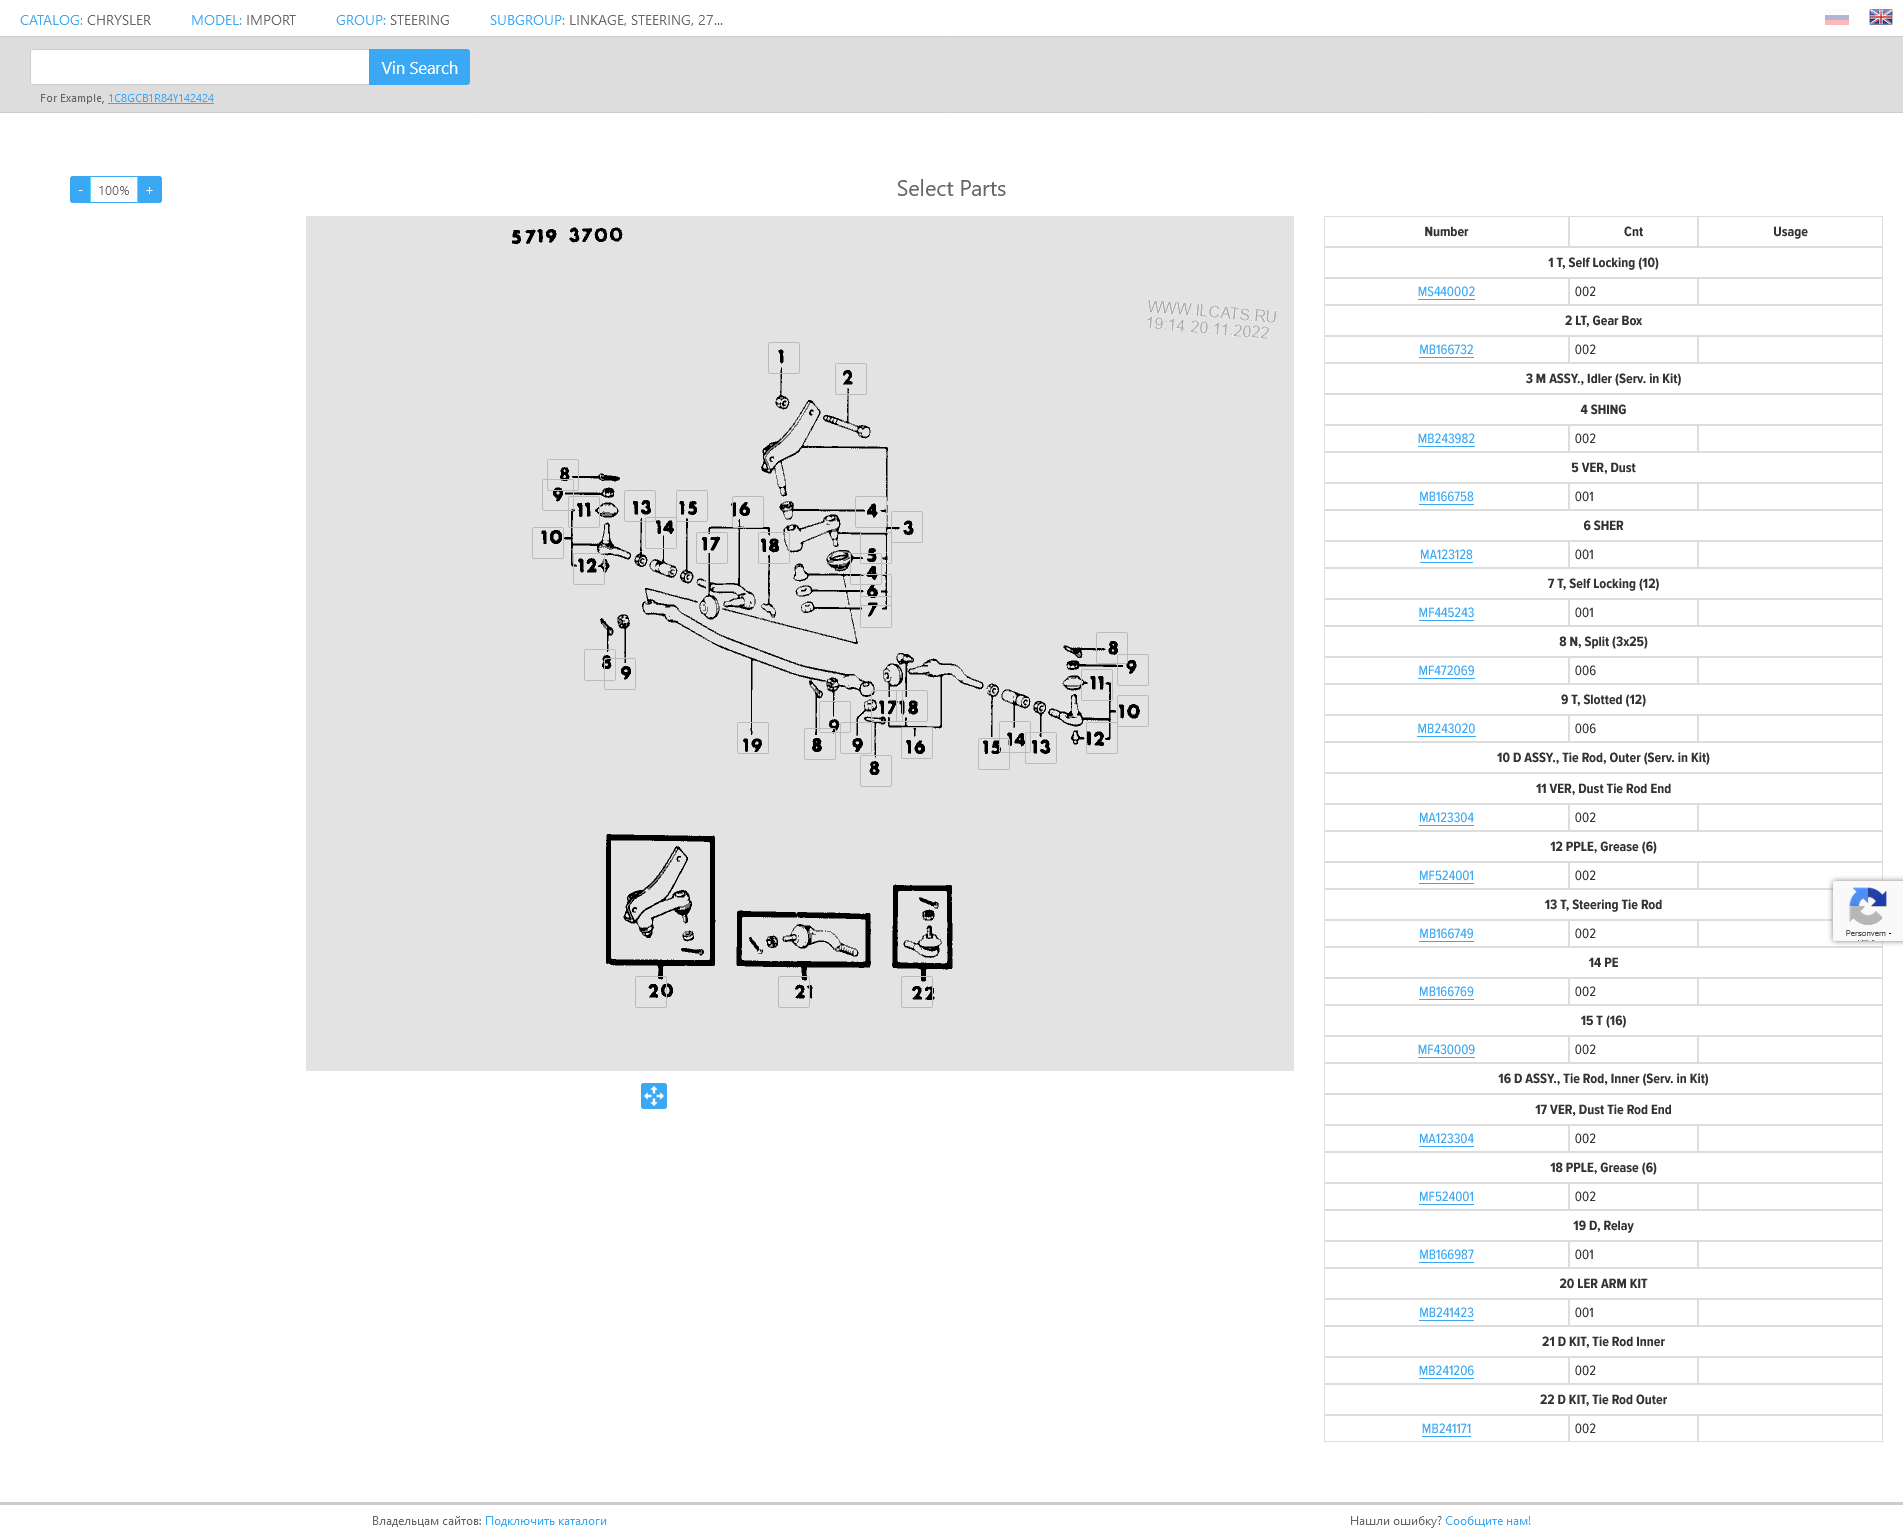
Task: Click callout number 19 in diagram
Action: (x=752, y=744)
